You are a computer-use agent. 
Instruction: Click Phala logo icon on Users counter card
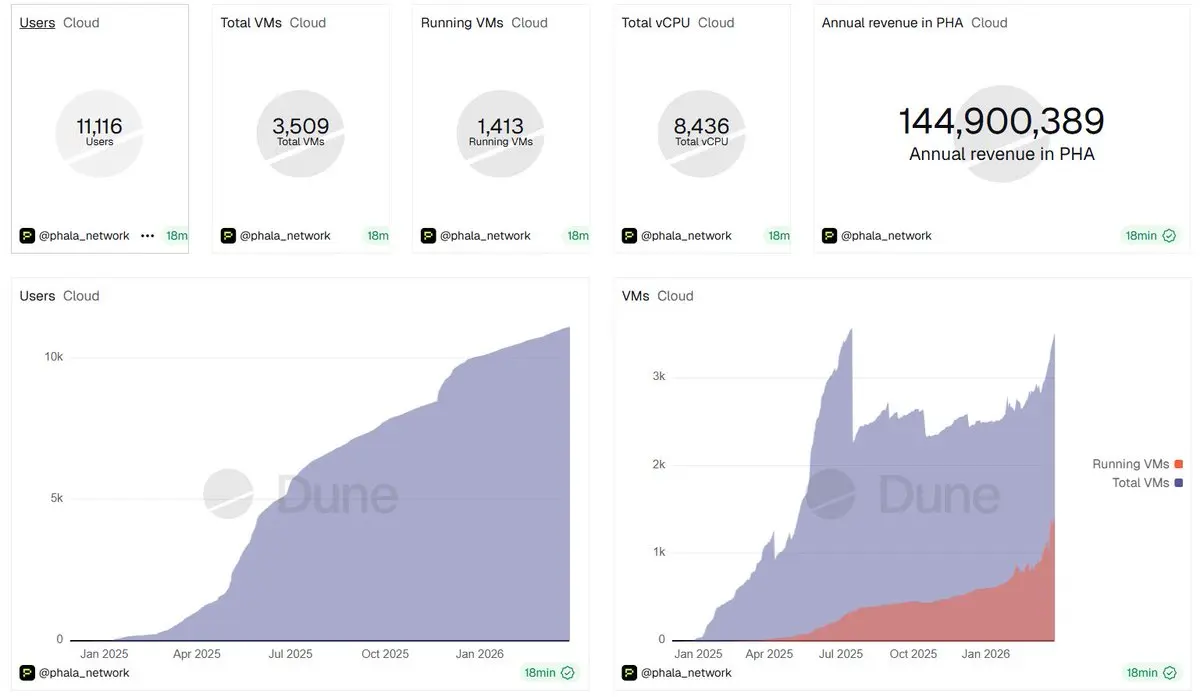click(x=27, y=236)
